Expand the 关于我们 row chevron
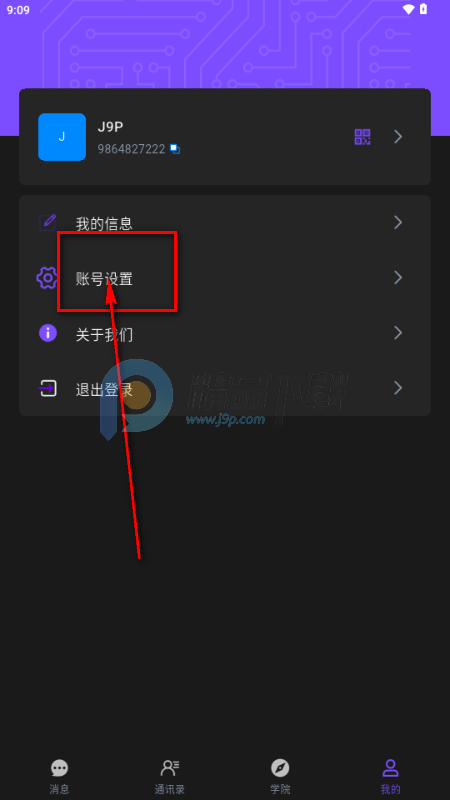Screen dimensions: 450x800 tap(398, 333)
